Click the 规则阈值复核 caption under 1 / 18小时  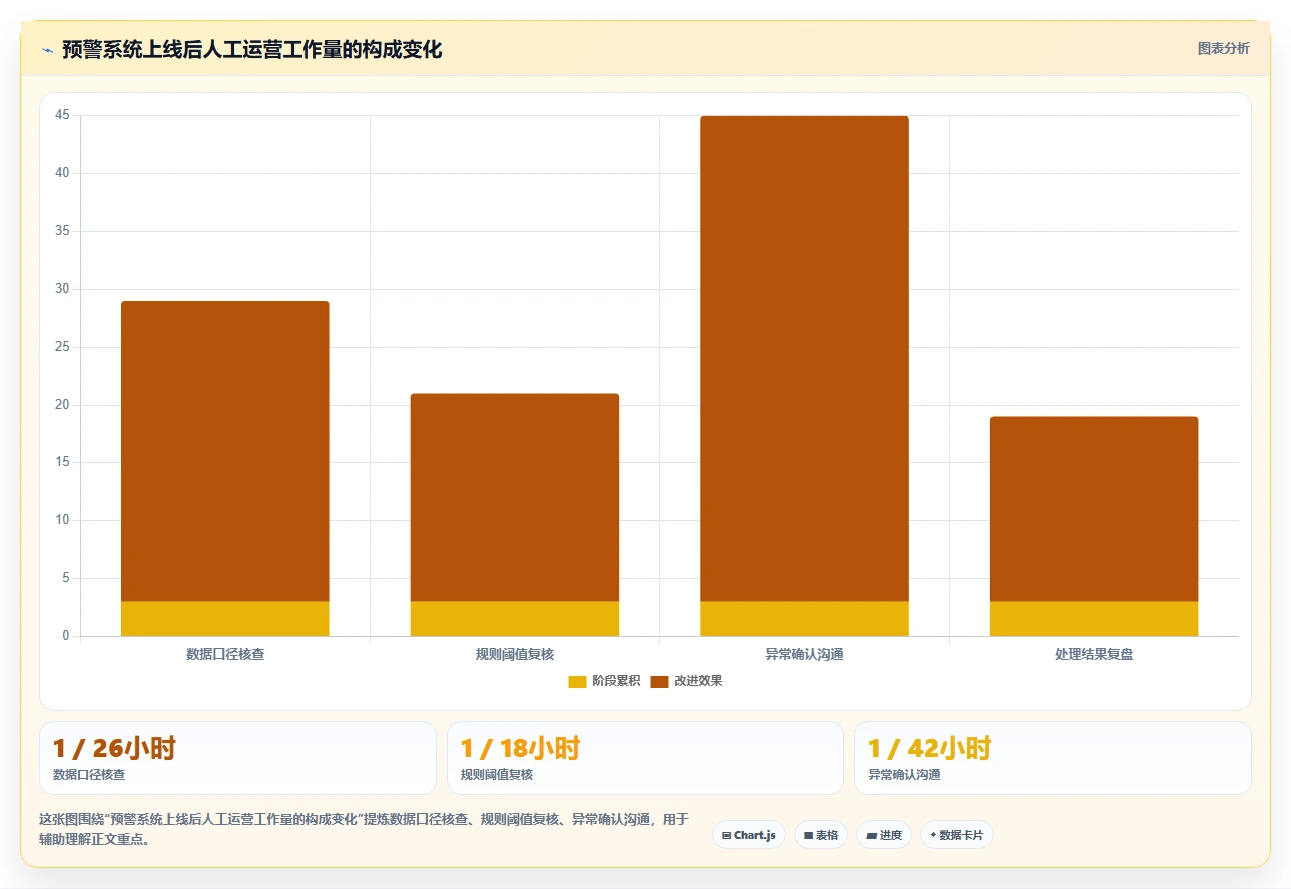pos(497,775)
